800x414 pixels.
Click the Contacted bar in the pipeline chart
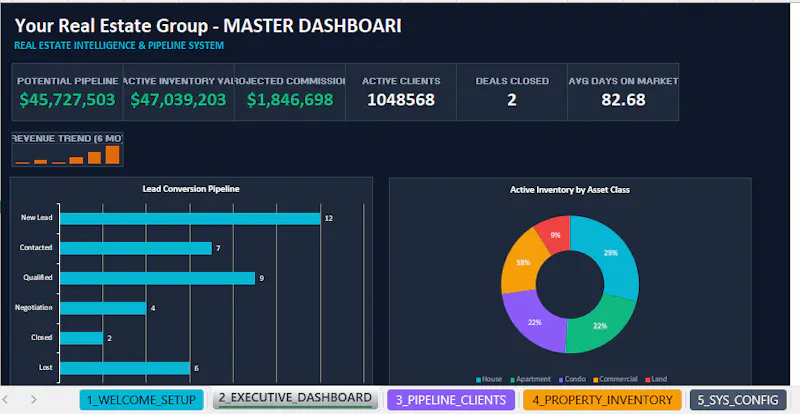[136, 248]
